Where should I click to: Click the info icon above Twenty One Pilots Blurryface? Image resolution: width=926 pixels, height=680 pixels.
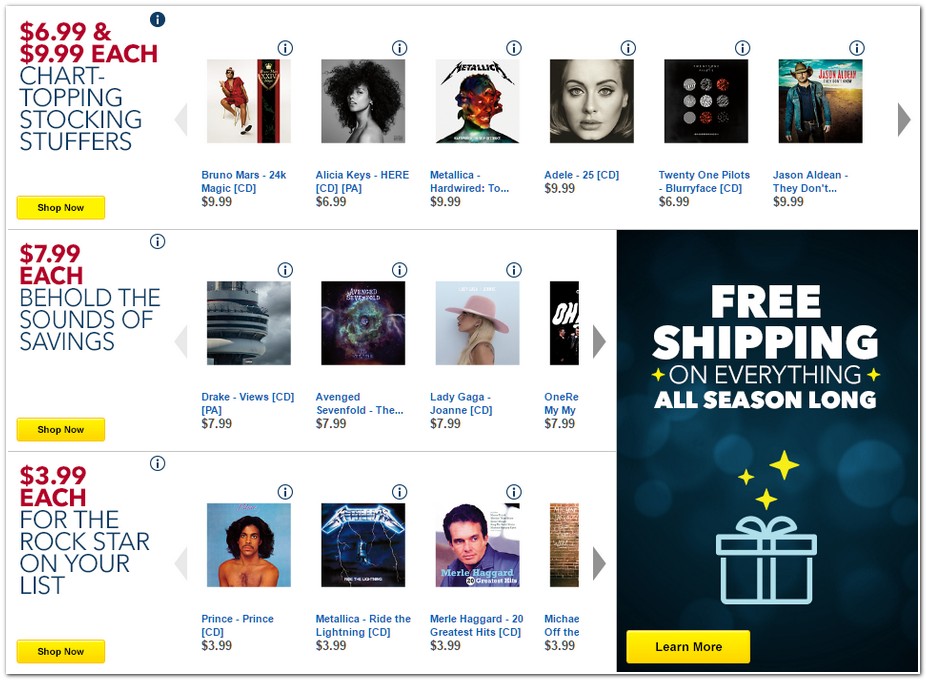(x=742, y=47)
